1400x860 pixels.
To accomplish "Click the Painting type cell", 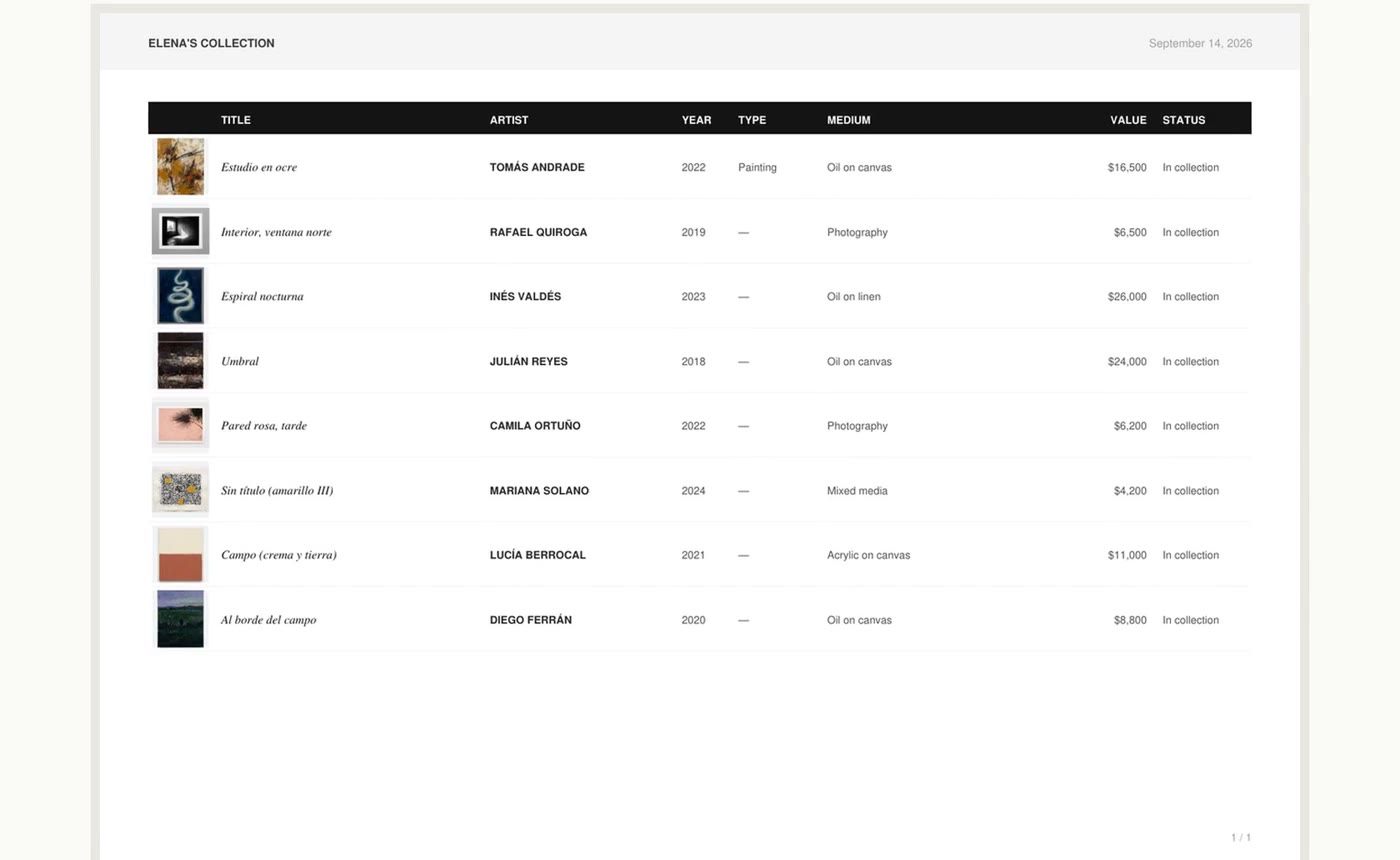I will click(x=757, y=167).
